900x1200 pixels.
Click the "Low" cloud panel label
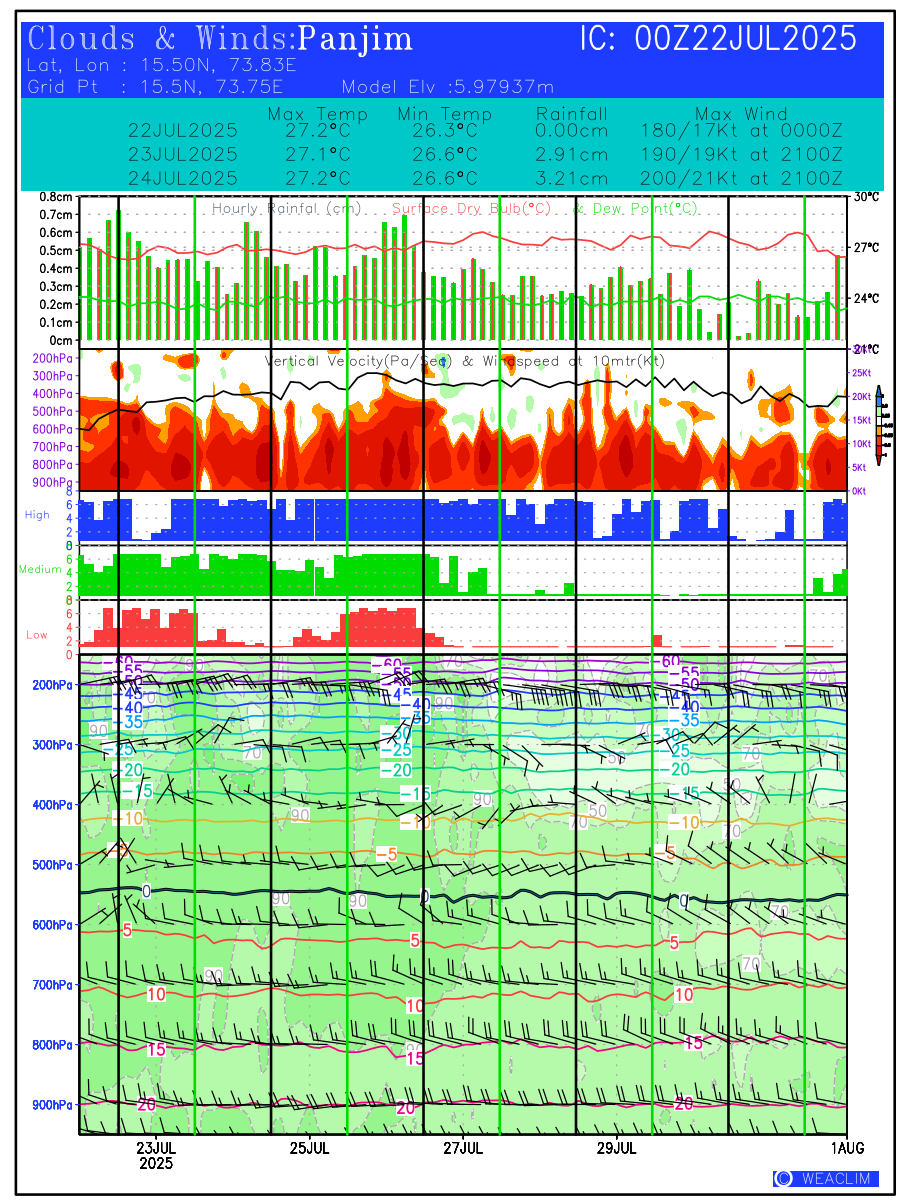coord(37,635)
